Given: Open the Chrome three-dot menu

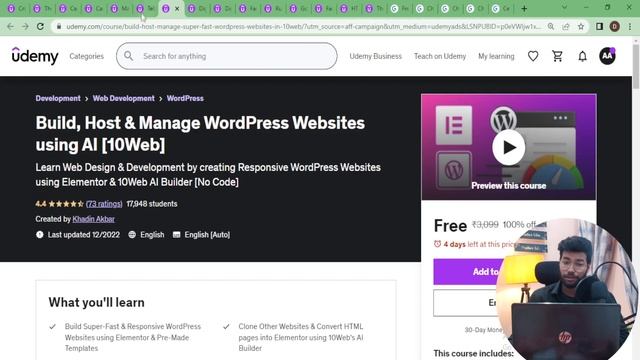Looking at the screenshot, I should pos(630,27).
